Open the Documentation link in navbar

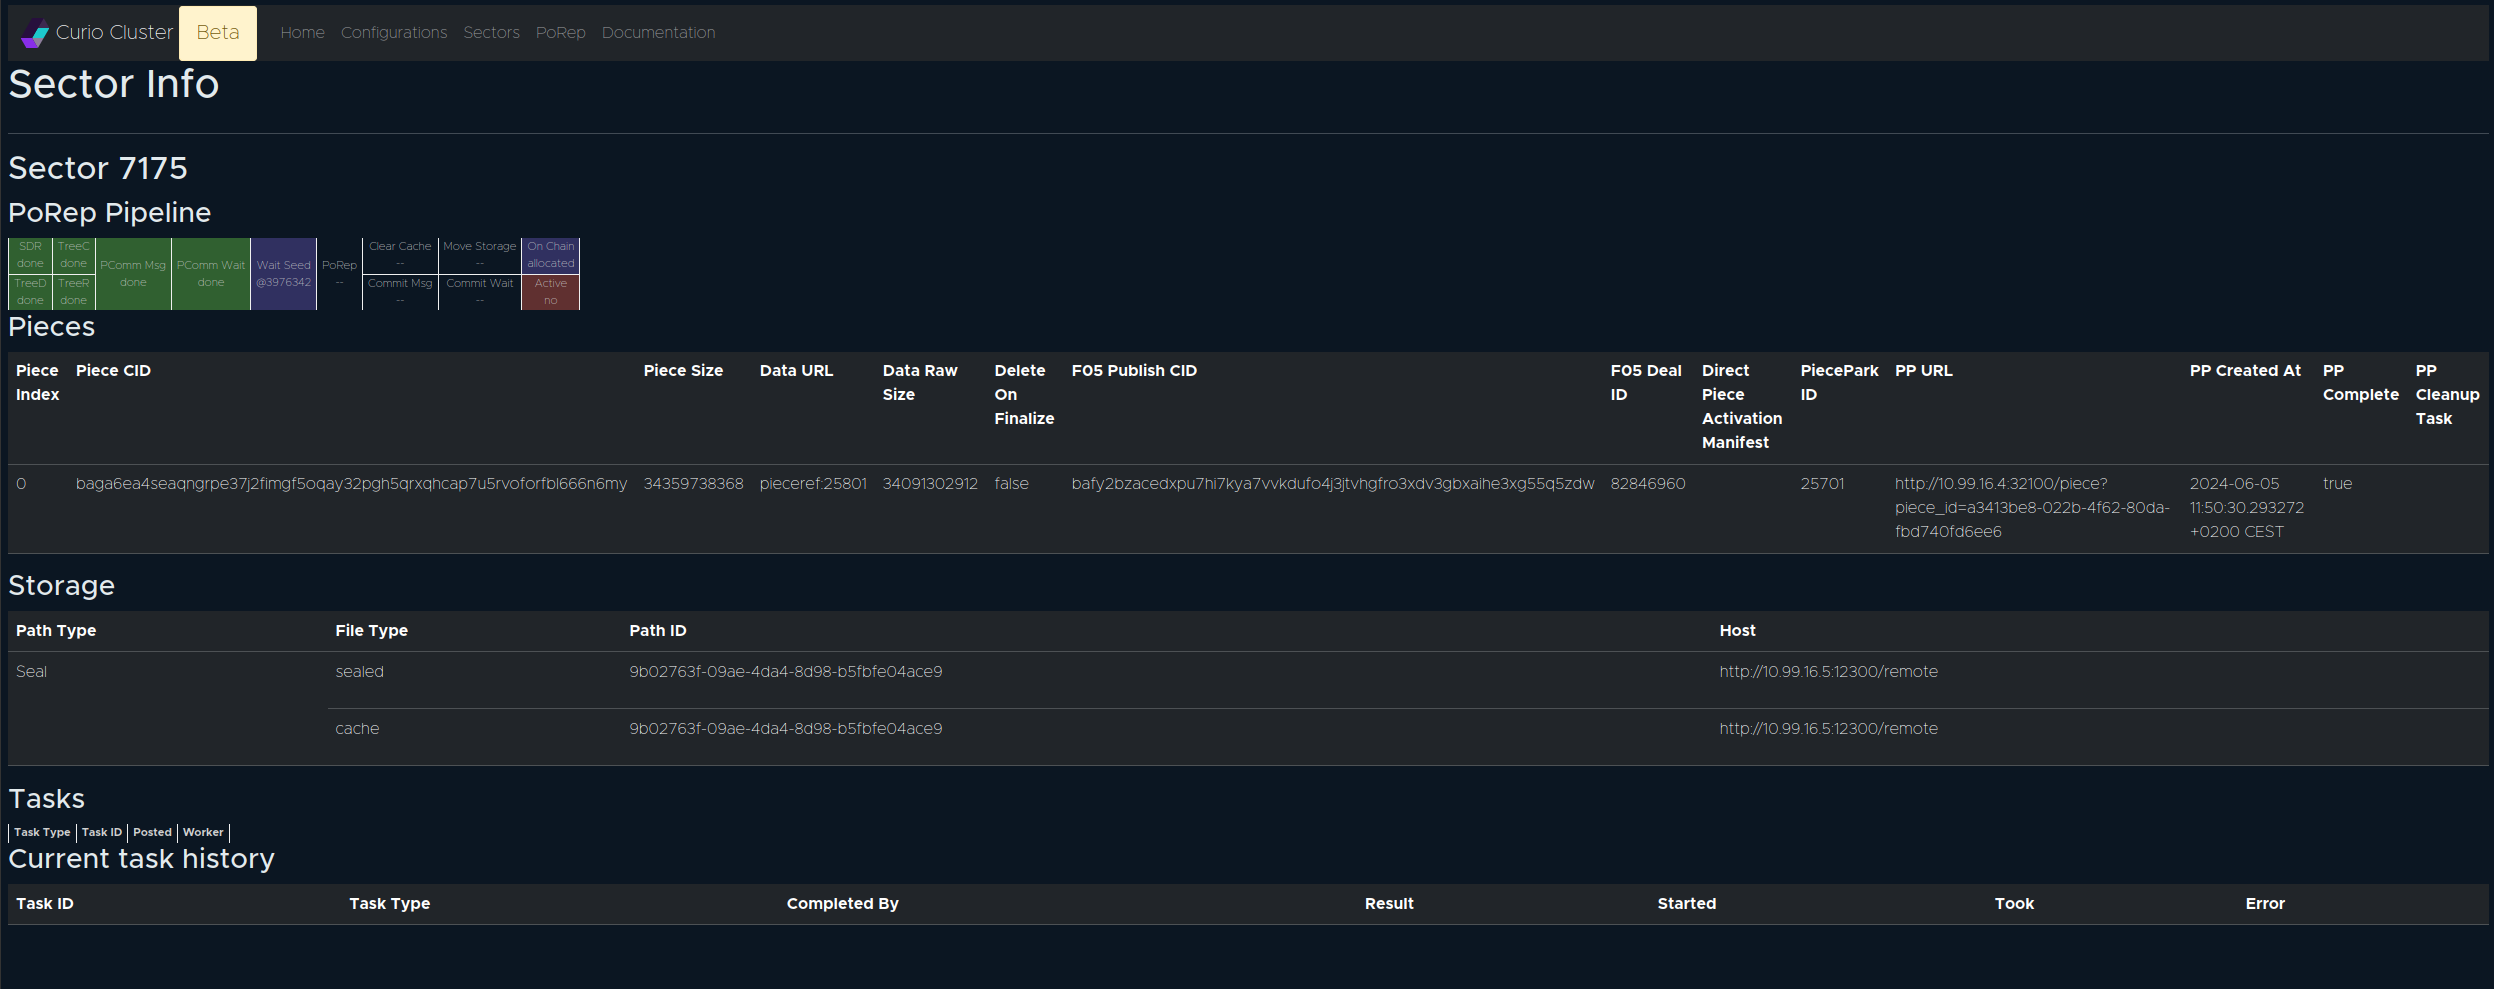pyautogui.click(x=658, y=33)
